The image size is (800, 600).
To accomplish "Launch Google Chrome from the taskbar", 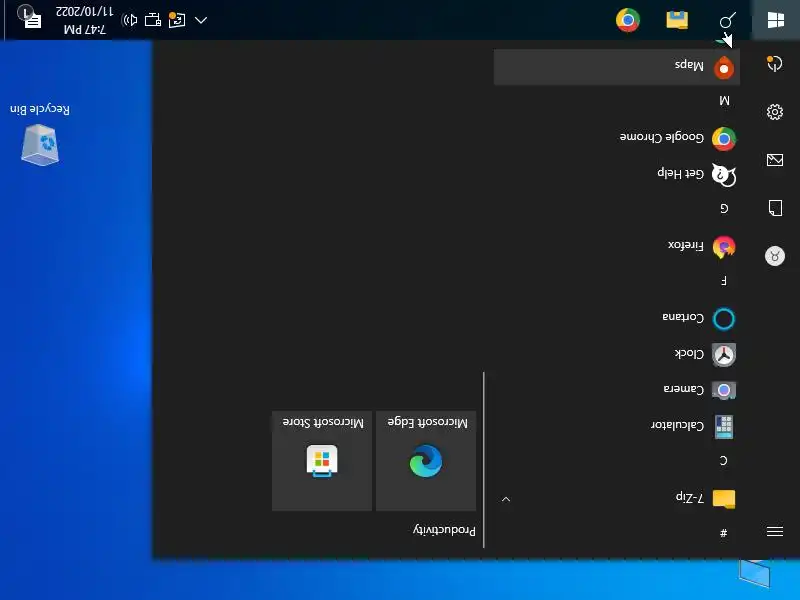I will [x=628, y=20].
